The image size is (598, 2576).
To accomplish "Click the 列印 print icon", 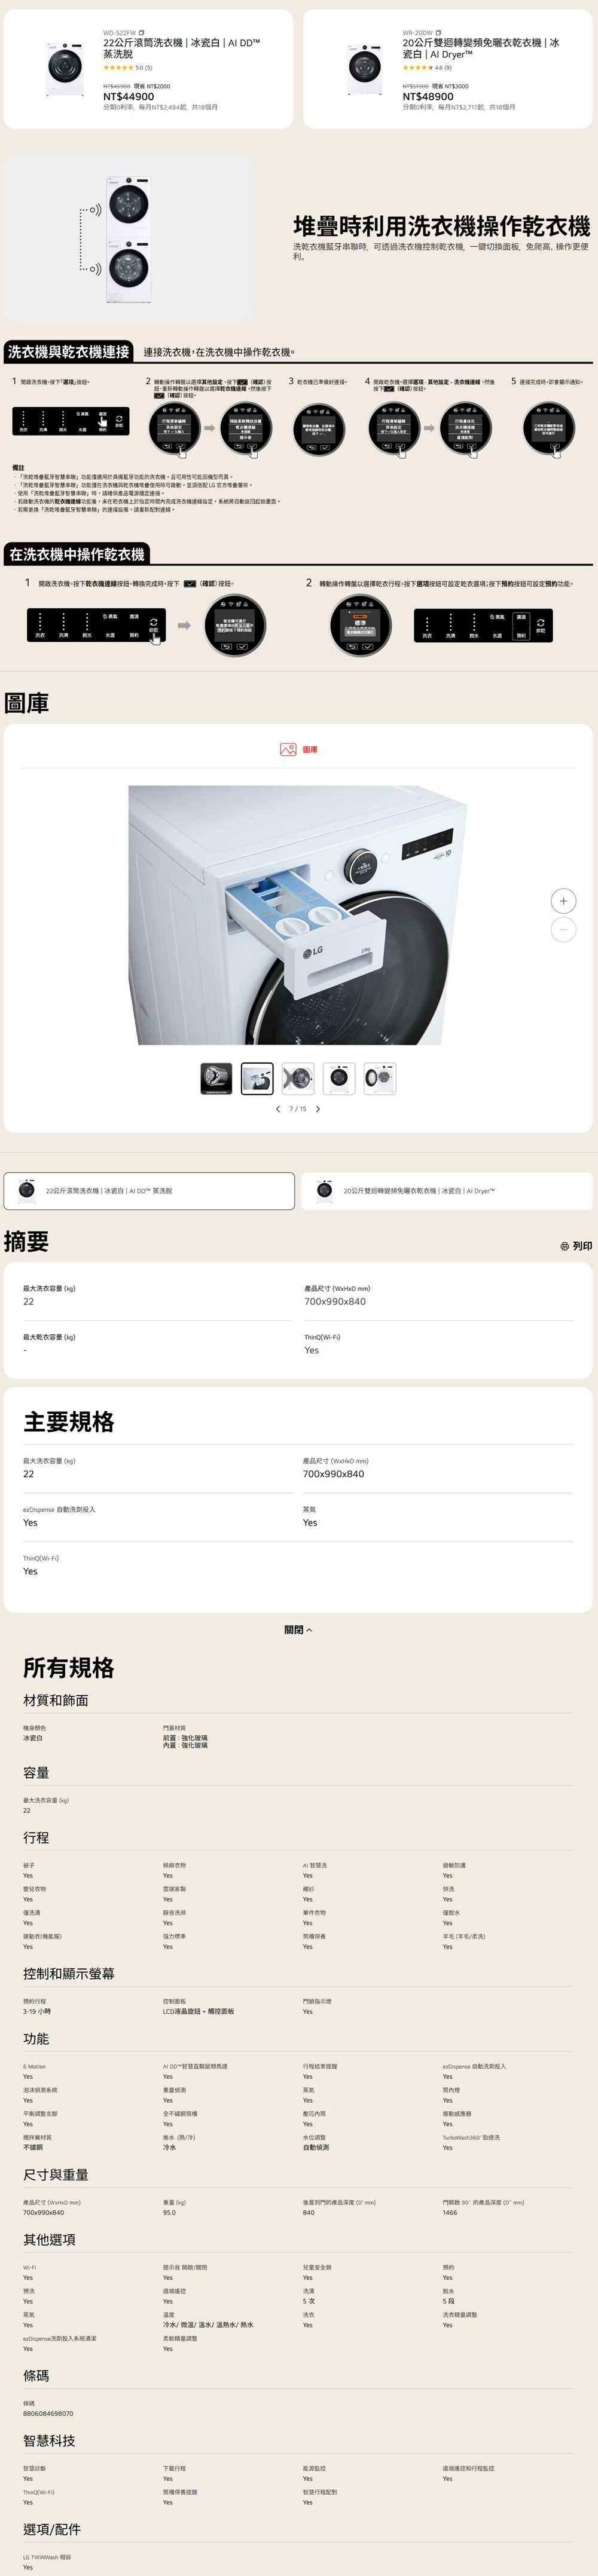I will click(x=576, y=1246).
